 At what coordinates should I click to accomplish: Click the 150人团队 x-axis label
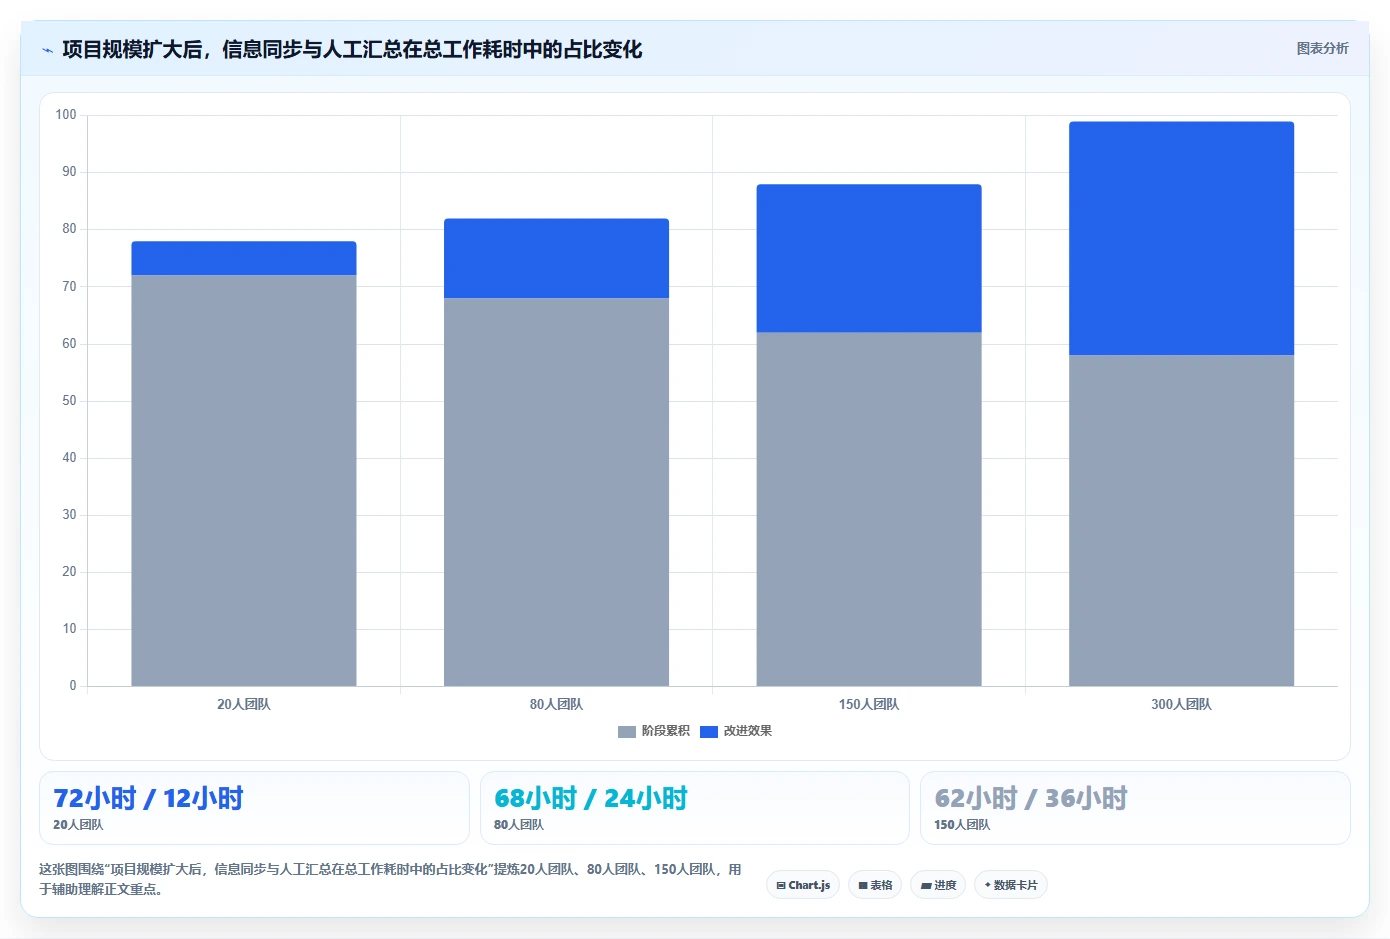869,704
